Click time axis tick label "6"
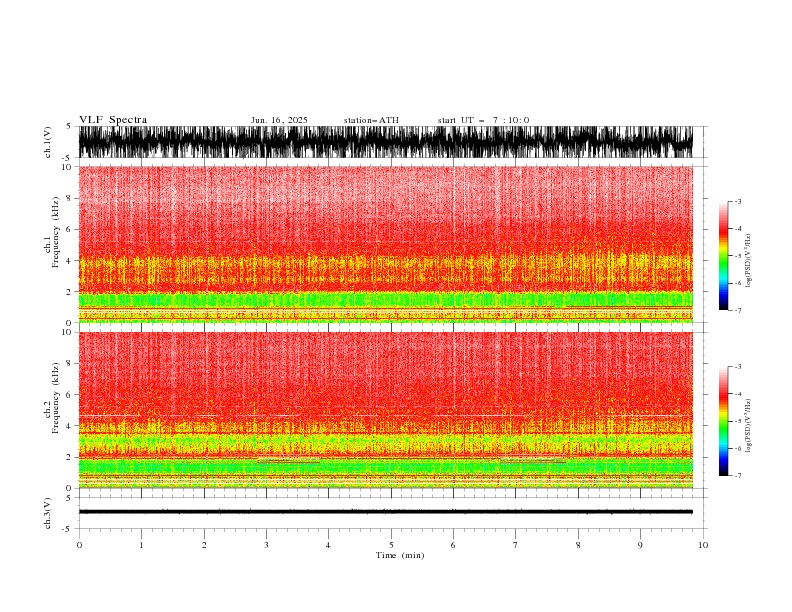Screen dimensions: 792x612 453,545
